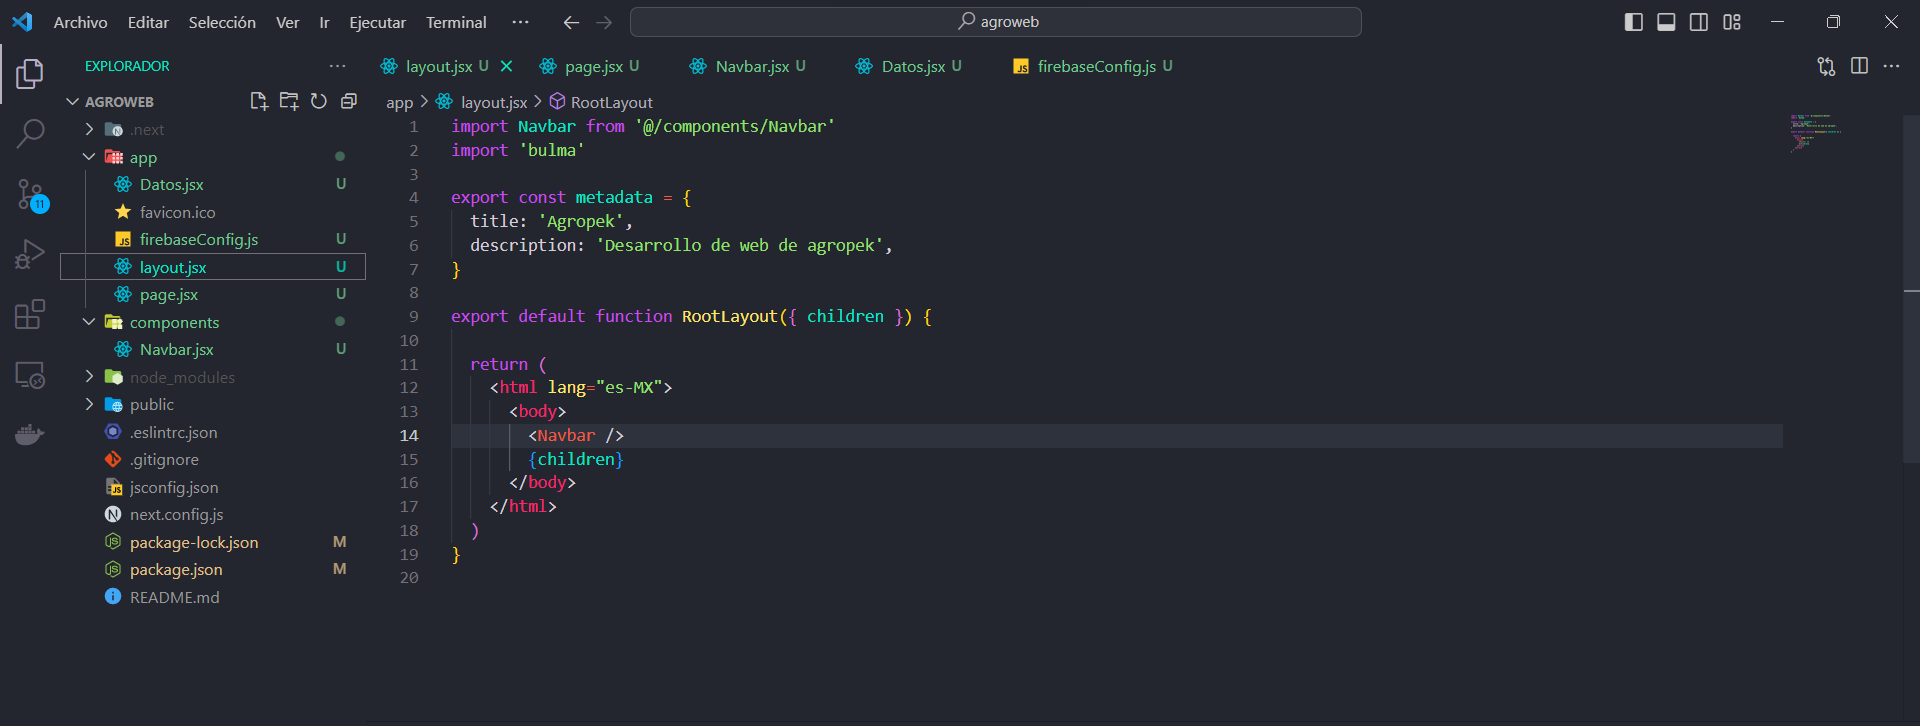
Task: Toggle the primary side bar
Action: [1634, 22]
